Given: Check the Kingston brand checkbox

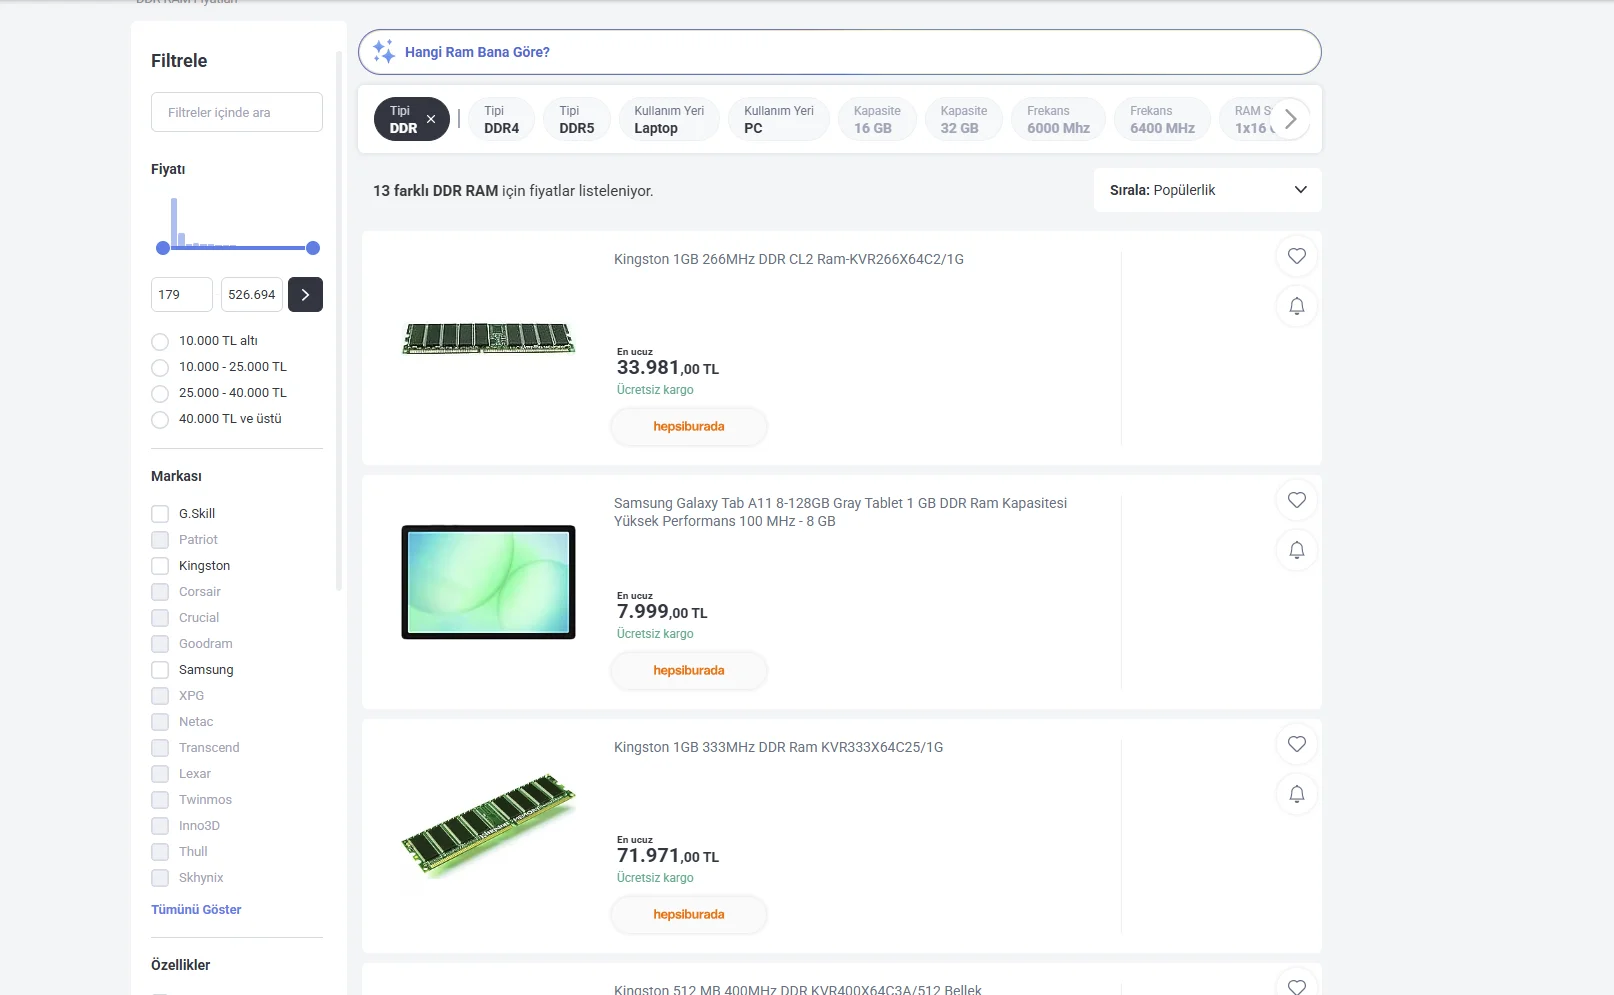Looking at the screenshot, I should point(160,566).
